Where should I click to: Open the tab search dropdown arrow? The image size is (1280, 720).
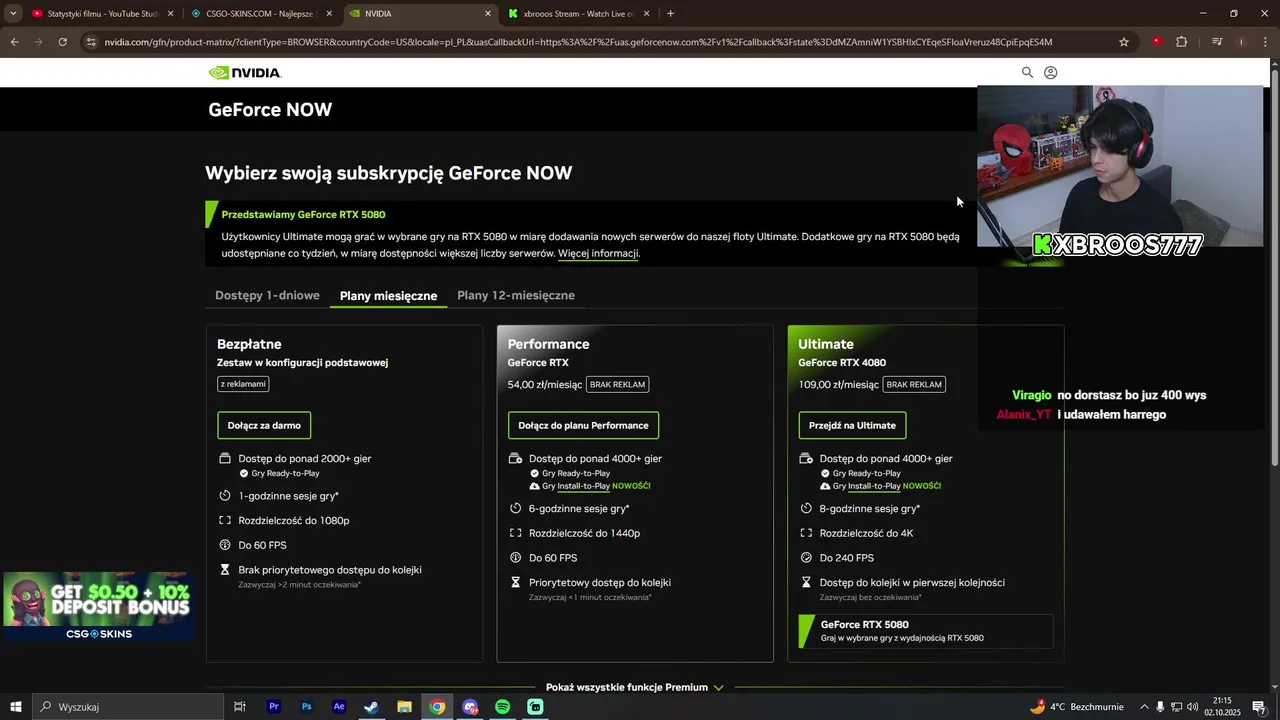[x=13, y=14]
